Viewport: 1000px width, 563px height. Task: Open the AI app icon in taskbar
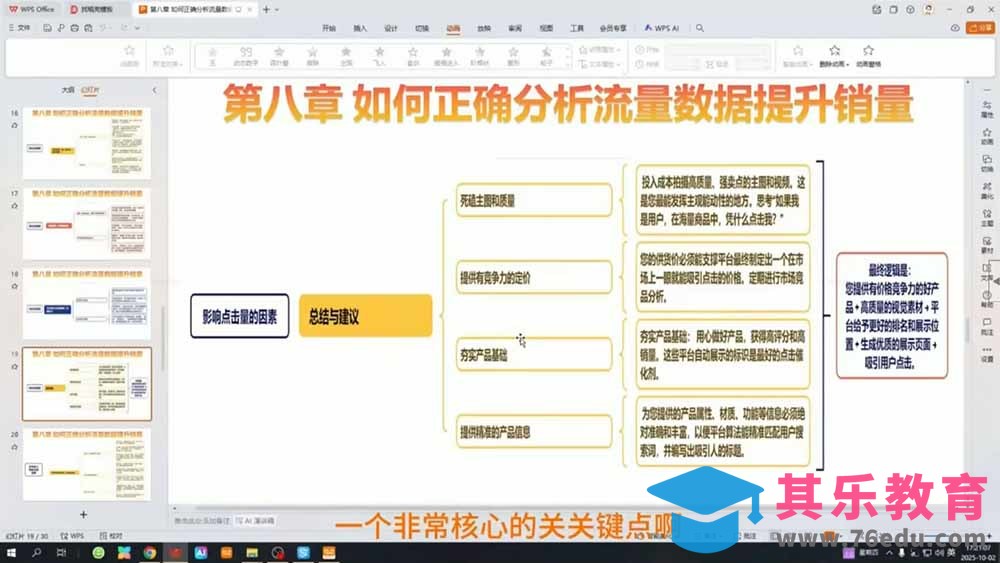point(201,553)
